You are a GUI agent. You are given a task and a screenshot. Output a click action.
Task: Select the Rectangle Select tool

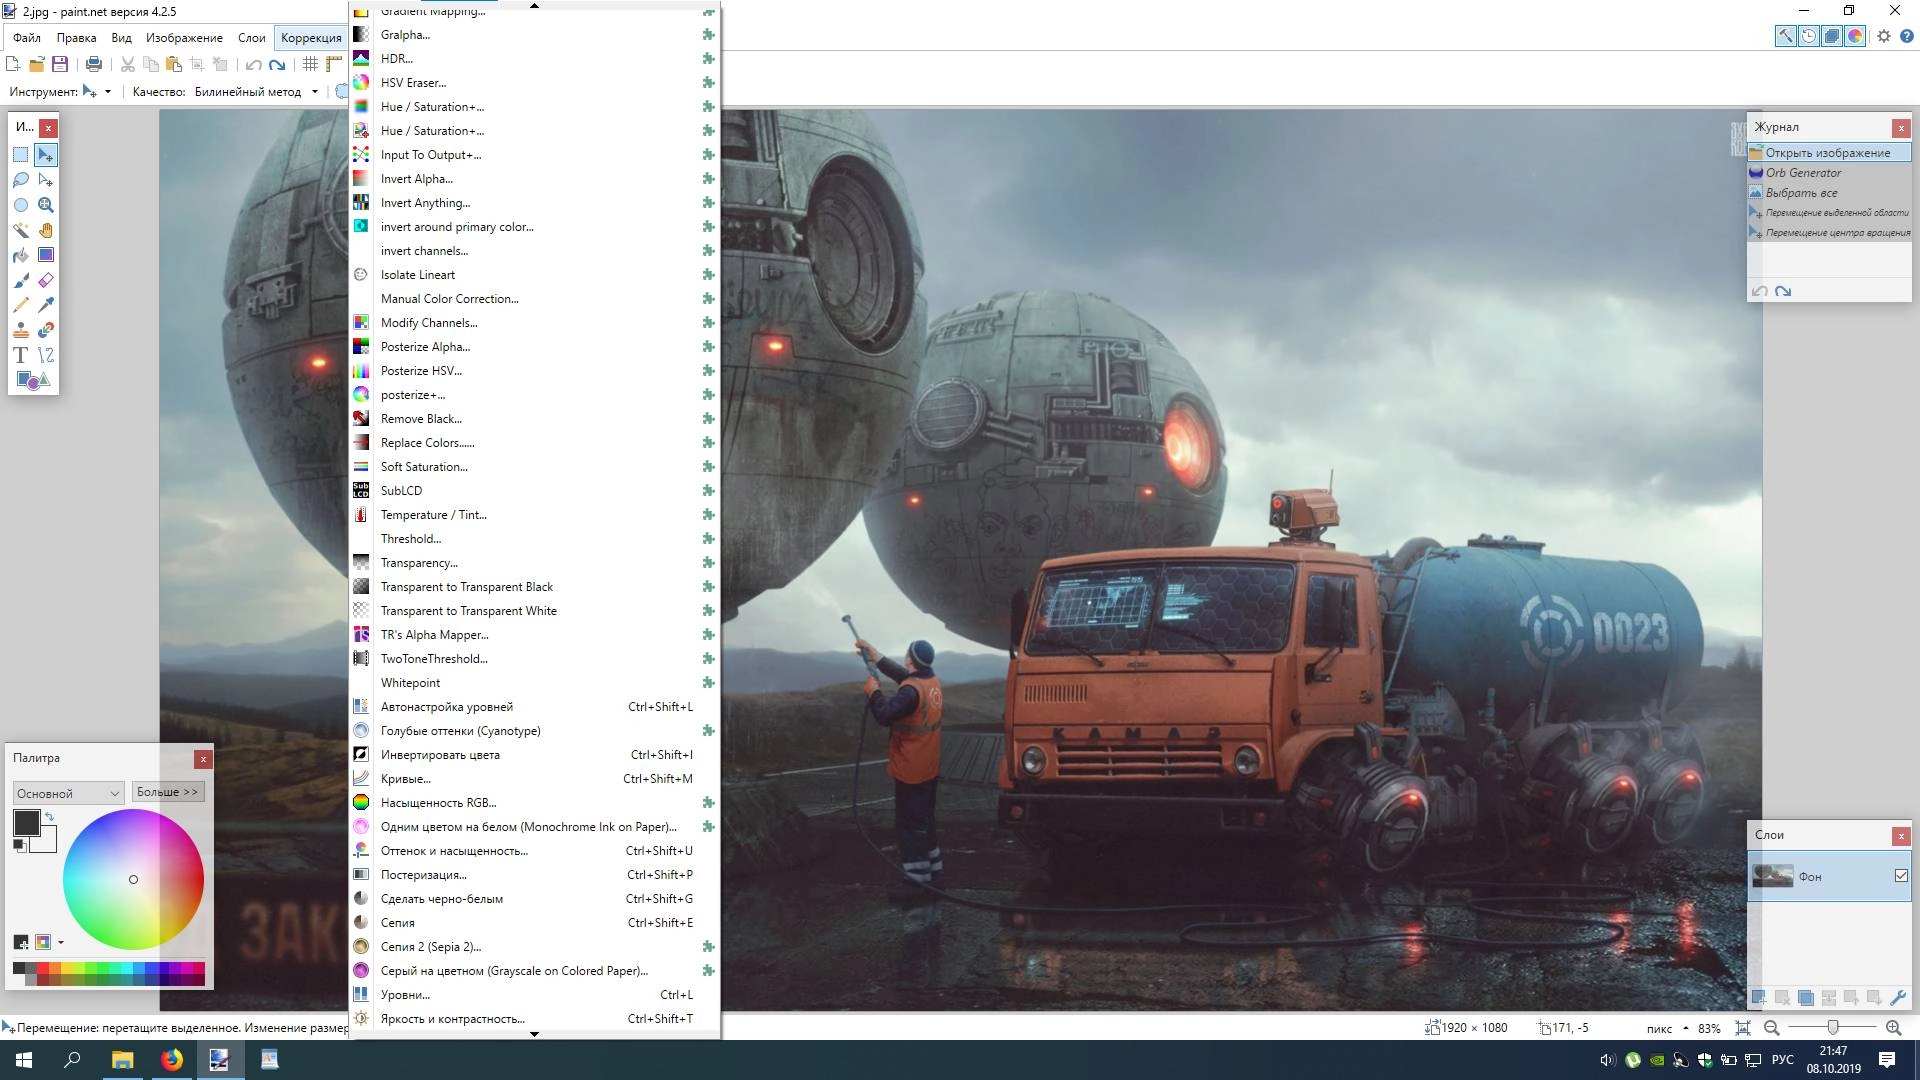pyautogui.click(x=21, y=155)
